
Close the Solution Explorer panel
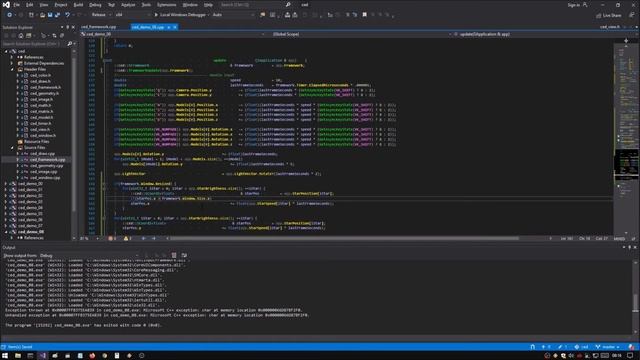73,27
